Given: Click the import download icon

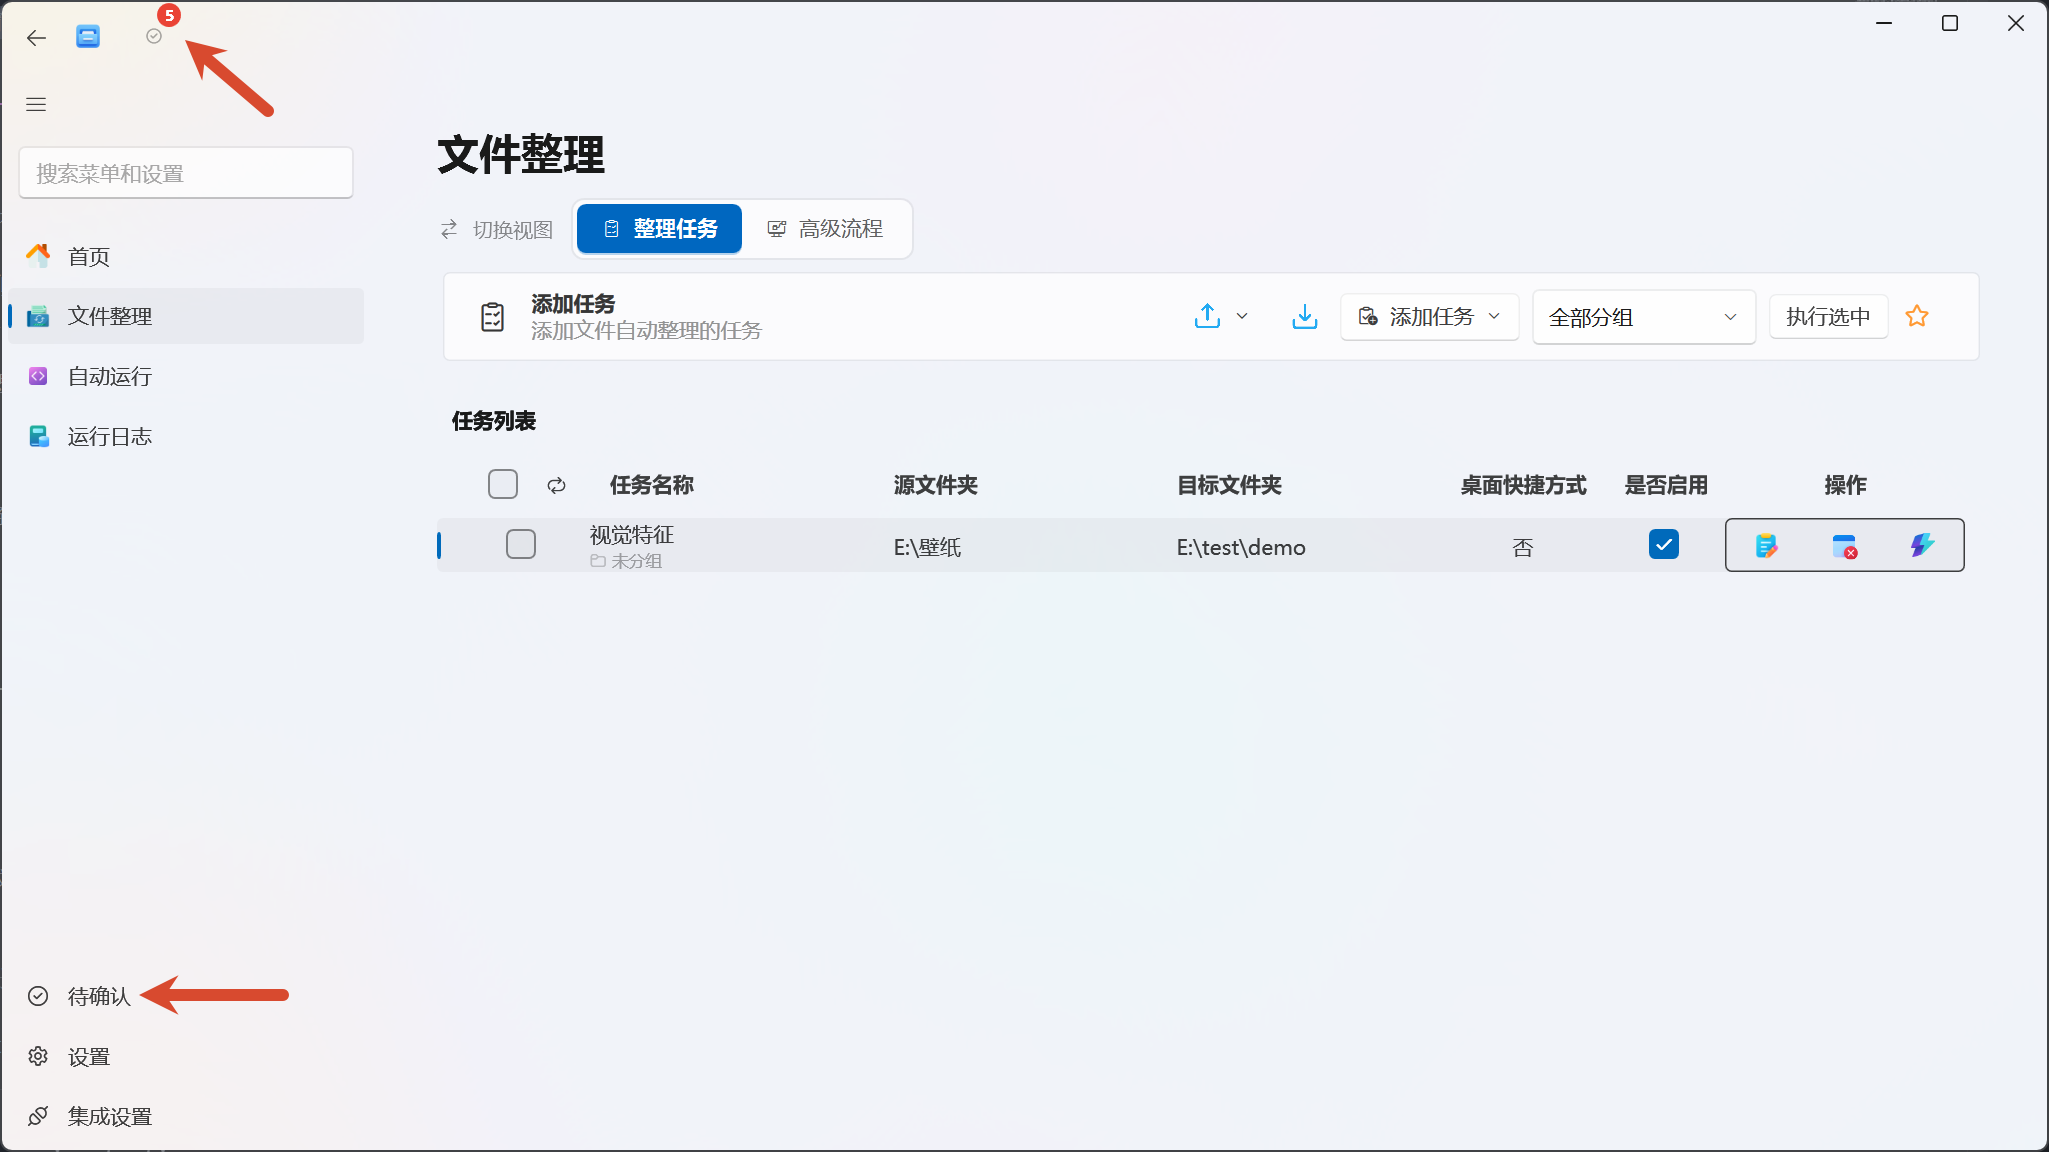Looking at the screenshot, I should point(1304,316).
